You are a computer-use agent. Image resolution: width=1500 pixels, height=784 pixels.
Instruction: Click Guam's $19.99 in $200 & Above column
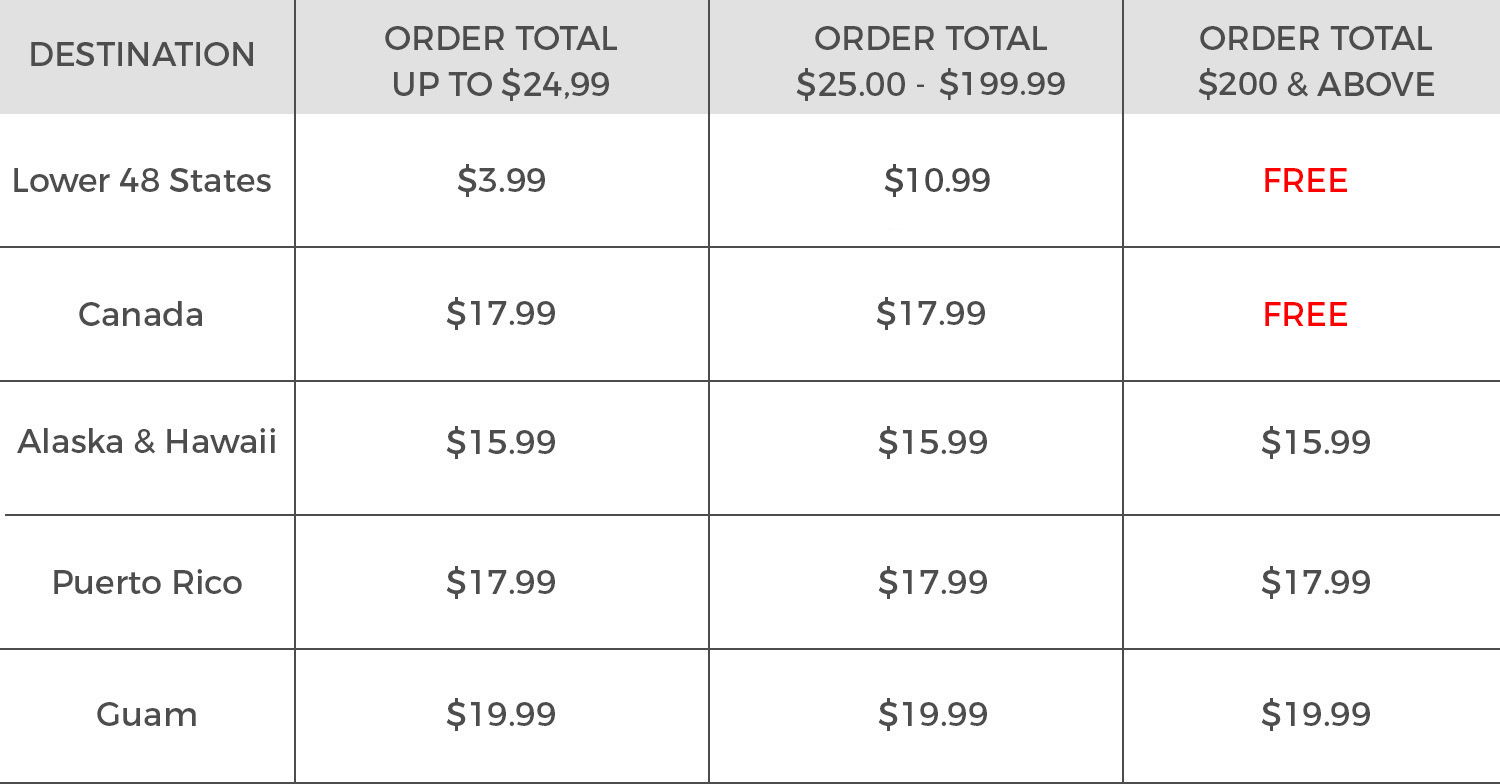pos(1316,714)
